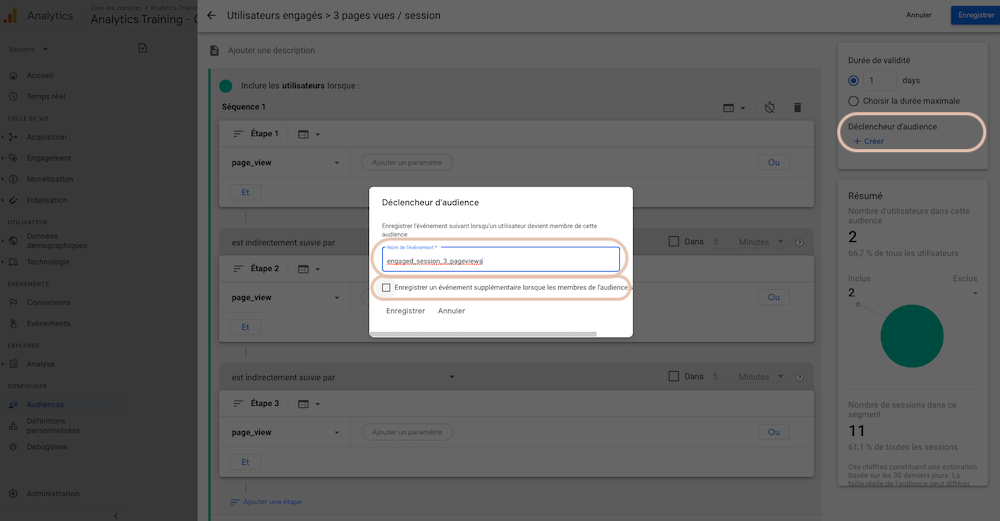
Task: Open the Séquence 1 scope selector icon
Action: coord(733,108)
